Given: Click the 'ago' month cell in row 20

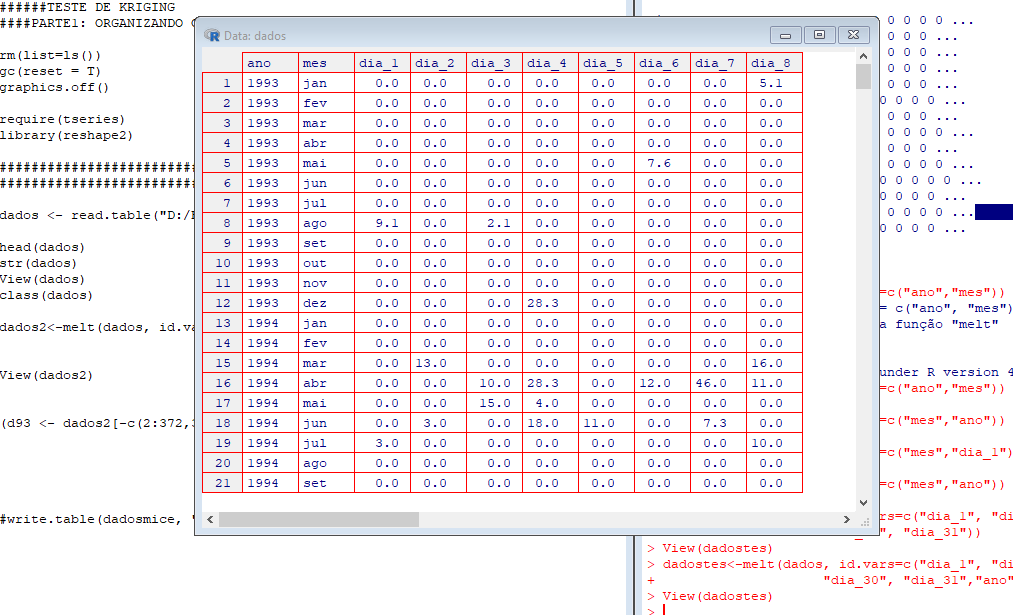Looking at the screenshot, I should [x=326, y=463].
